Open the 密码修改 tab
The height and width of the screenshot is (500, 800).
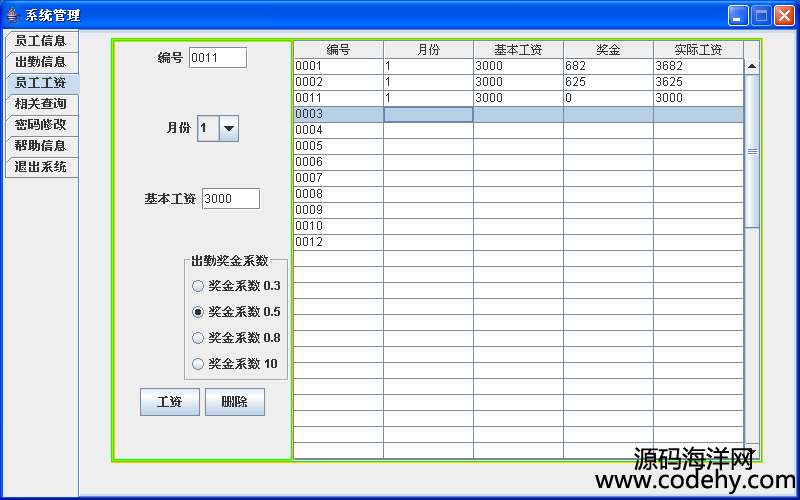click(41, 125)
